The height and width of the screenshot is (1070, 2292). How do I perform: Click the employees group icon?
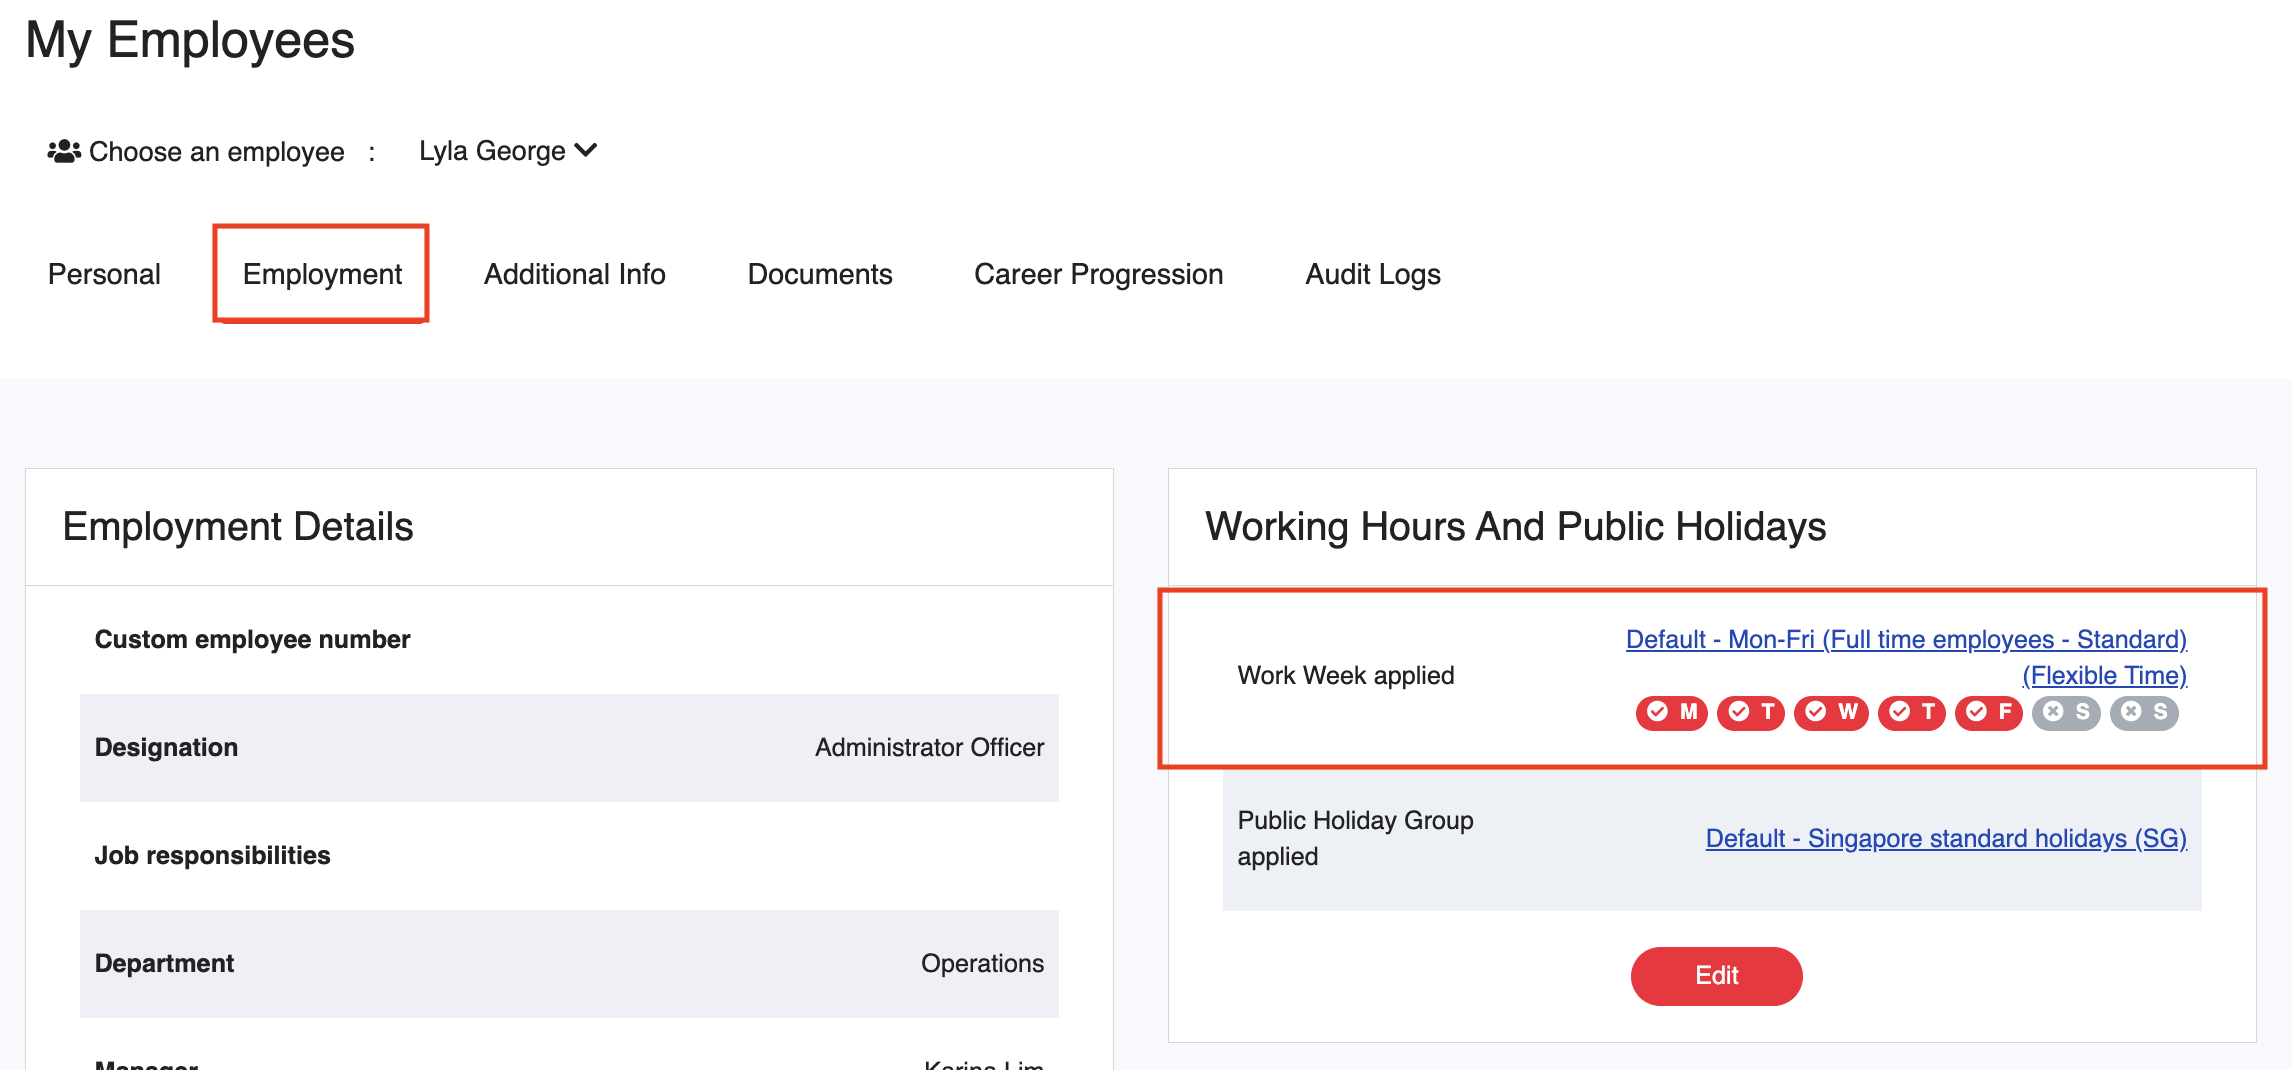(x=64, y=151)
